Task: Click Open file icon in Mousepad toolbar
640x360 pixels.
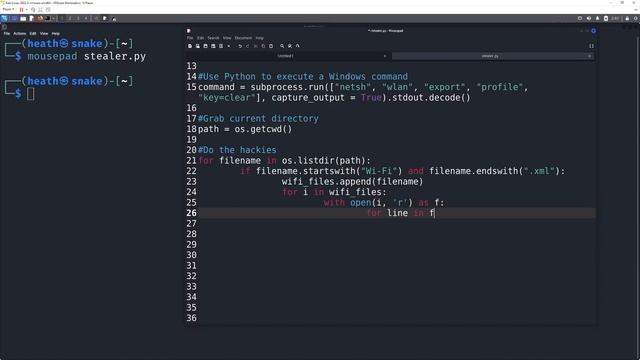Action: click(198, 46)
